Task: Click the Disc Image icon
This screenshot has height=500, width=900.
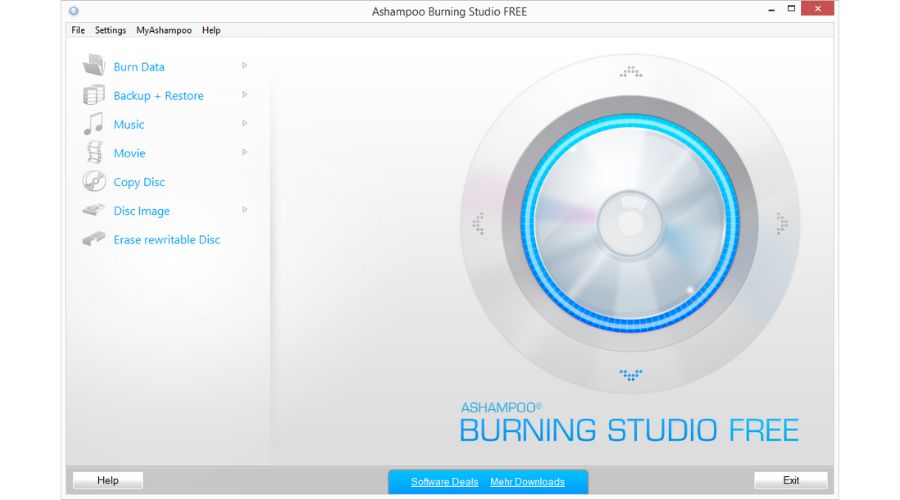Action: pos(94,210)
